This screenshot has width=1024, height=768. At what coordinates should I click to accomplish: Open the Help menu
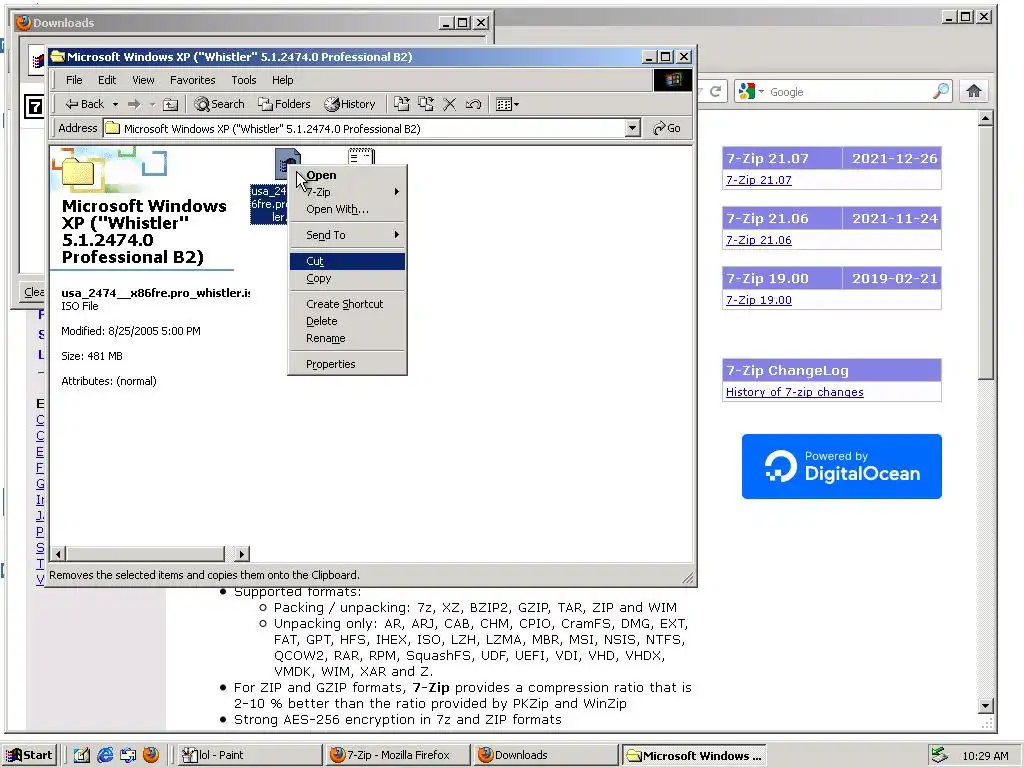(x=283, y=80)
